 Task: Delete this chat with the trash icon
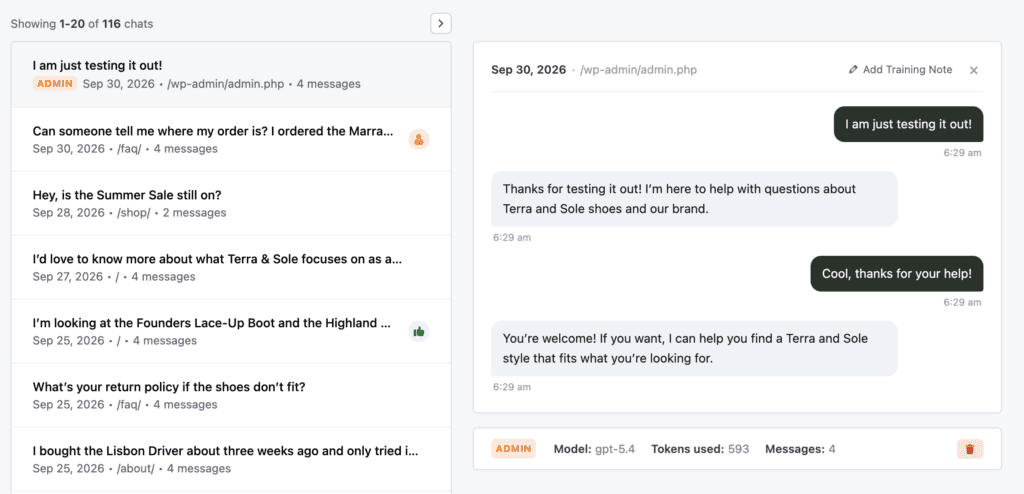[x=970, y=449]
